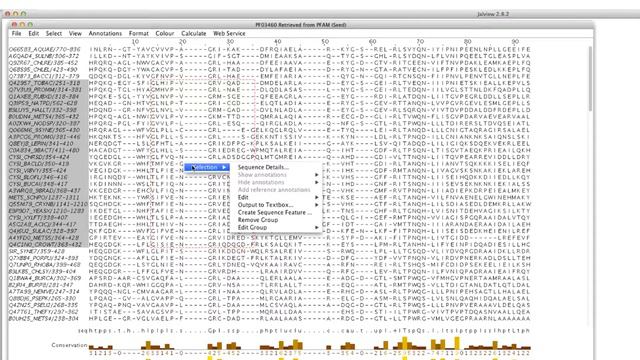Expand the highlighted Selection submenu entry

[x=207, y=167]
